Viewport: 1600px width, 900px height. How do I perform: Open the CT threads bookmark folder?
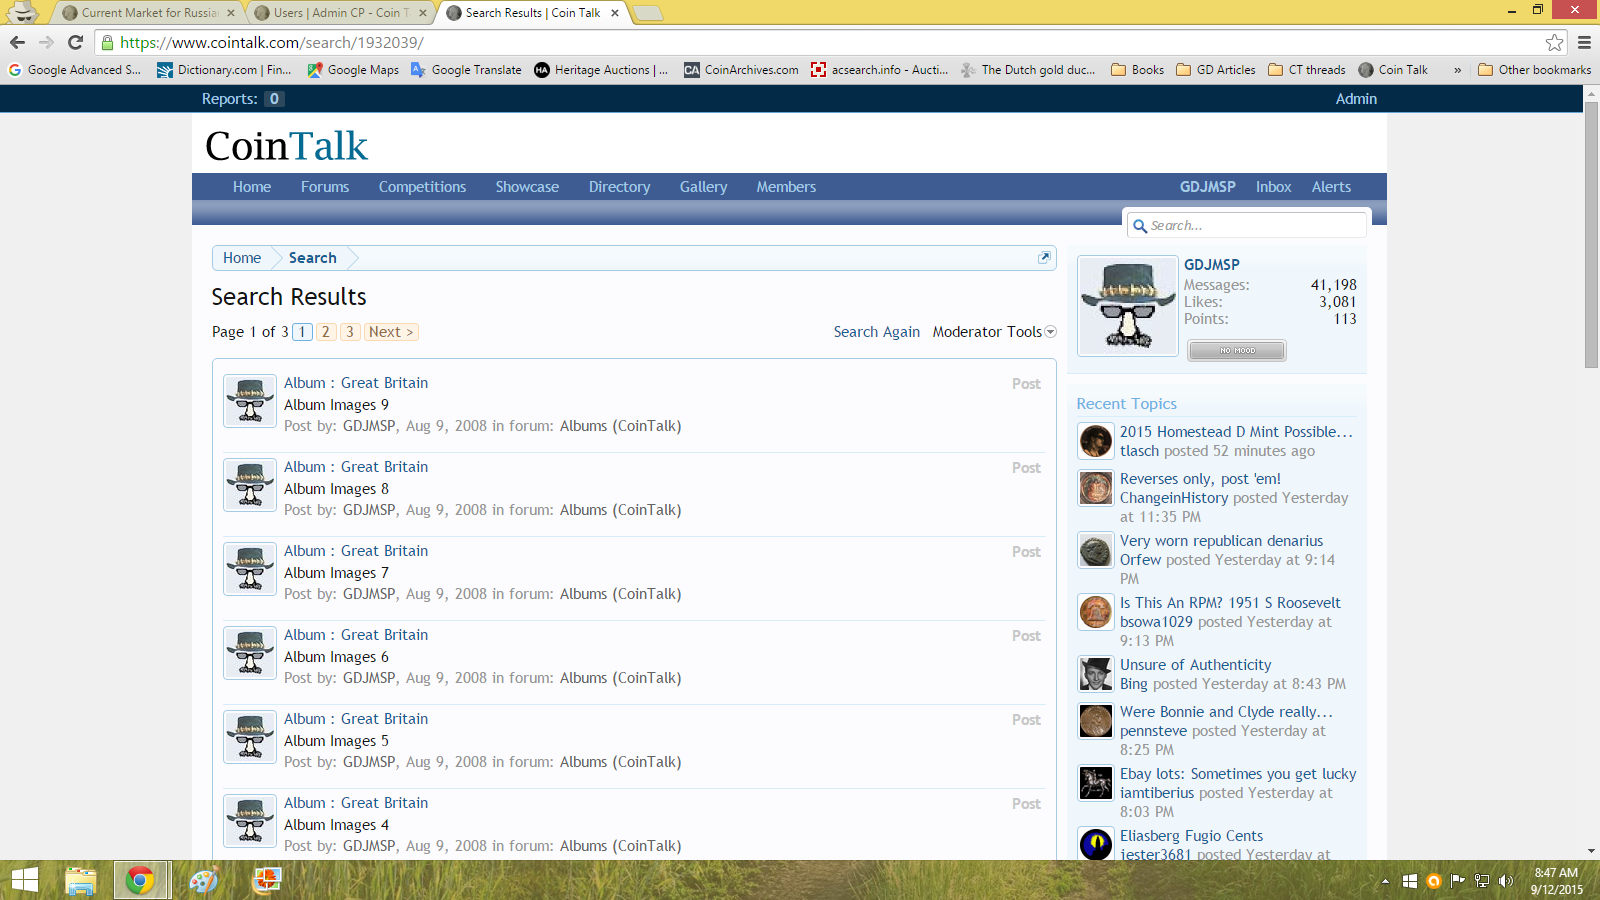(1307, 70)
